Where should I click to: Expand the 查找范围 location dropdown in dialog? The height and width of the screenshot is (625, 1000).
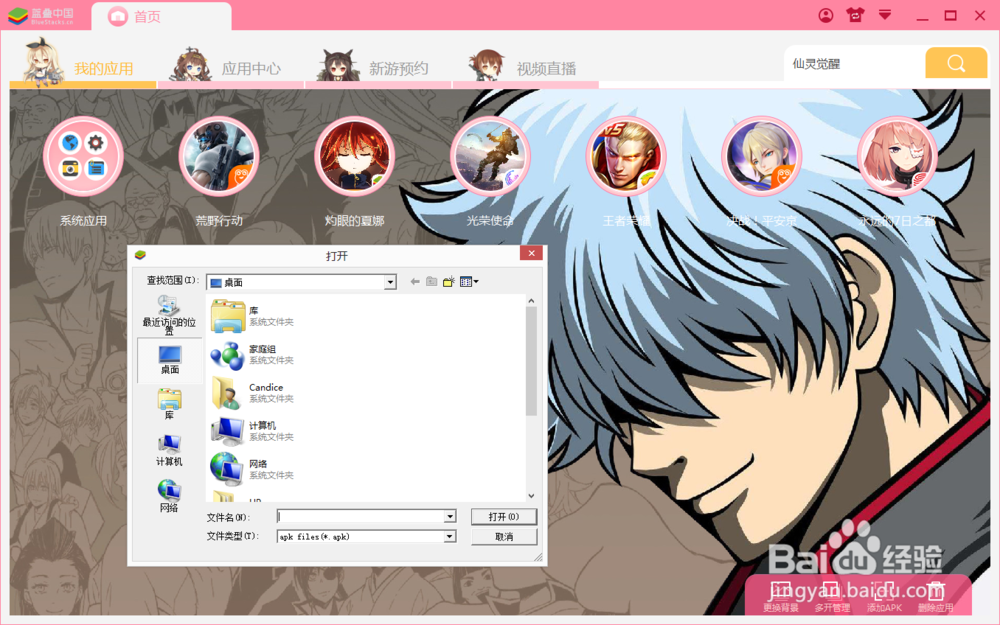coord(390,282)
